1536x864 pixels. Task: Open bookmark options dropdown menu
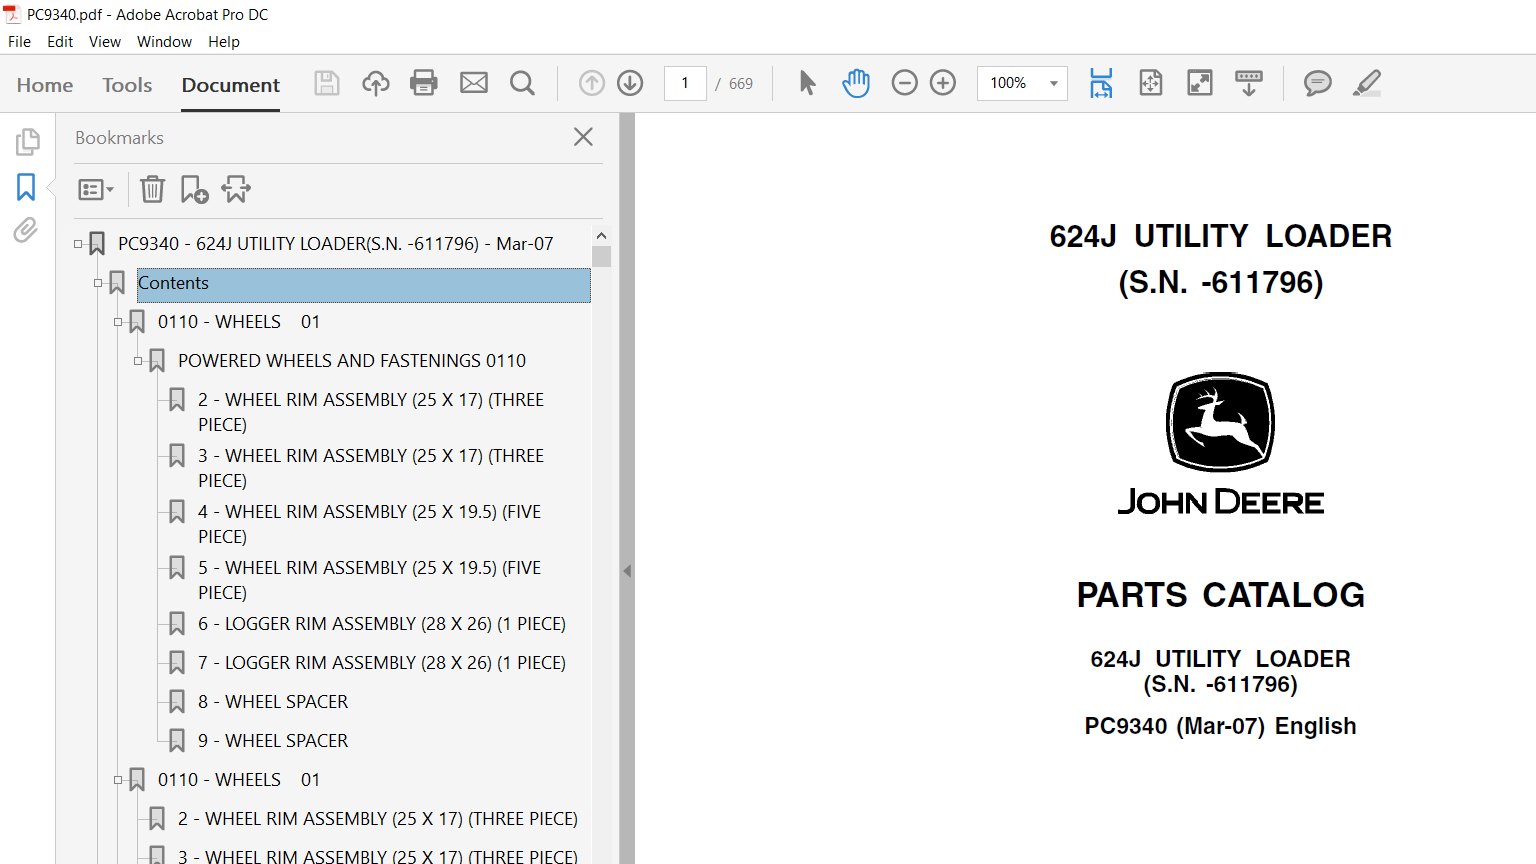pos(96,189)
